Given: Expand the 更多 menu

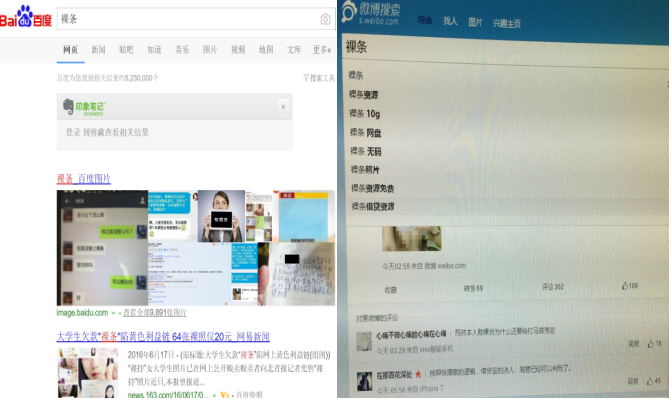Looking at the screenshot, I should tap(321, 50).
